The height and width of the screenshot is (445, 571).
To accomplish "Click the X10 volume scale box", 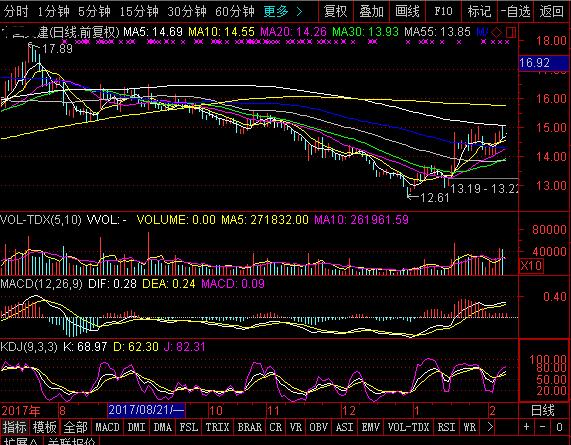I will click(531, 265).
